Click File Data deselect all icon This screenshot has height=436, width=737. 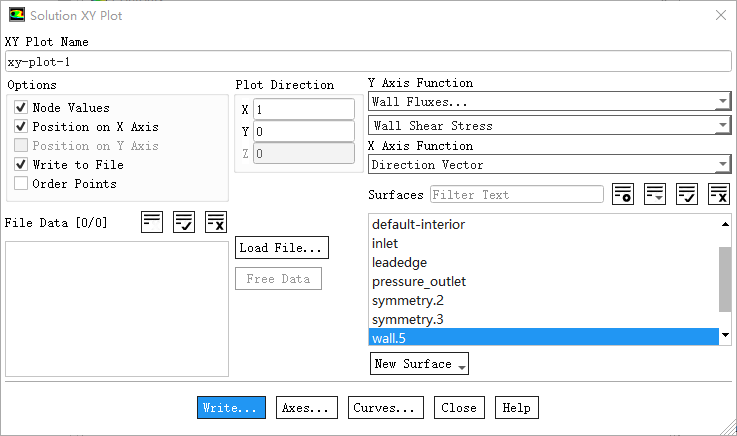tap(216, 222)
